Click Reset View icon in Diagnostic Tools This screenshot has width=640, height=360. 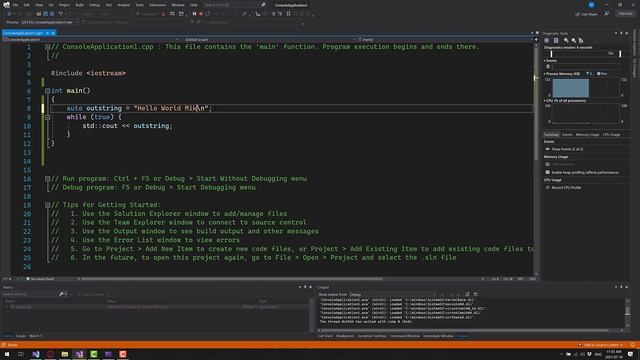[581, 40]
